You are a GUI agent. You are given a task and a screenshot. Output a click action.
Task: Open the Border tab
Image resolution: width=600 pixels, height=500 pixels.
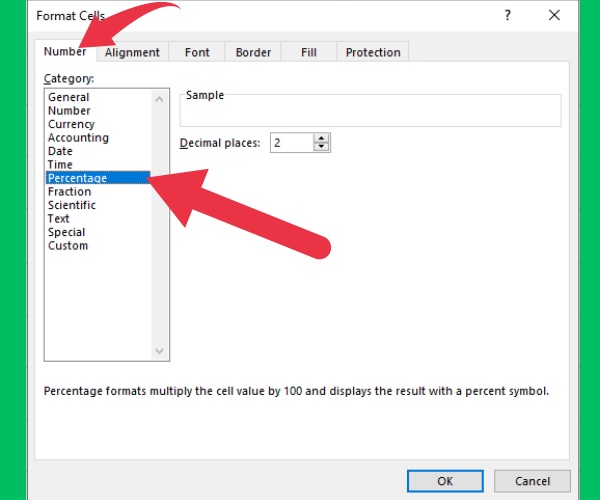(x=253, y=52)
